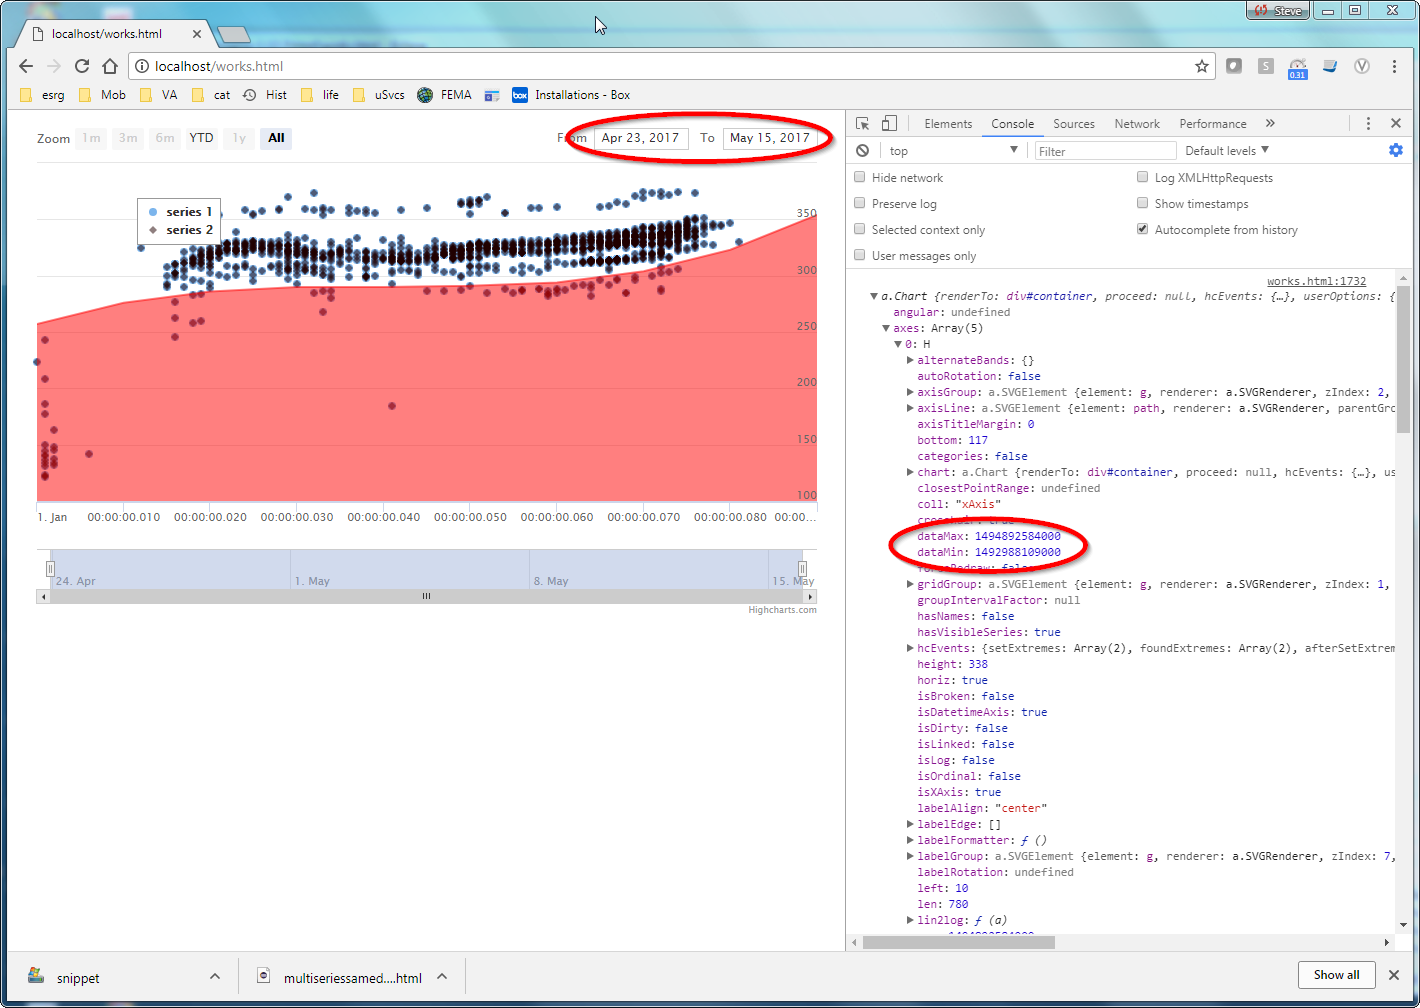Toggle series 2 legend item

tap(180, 230)
